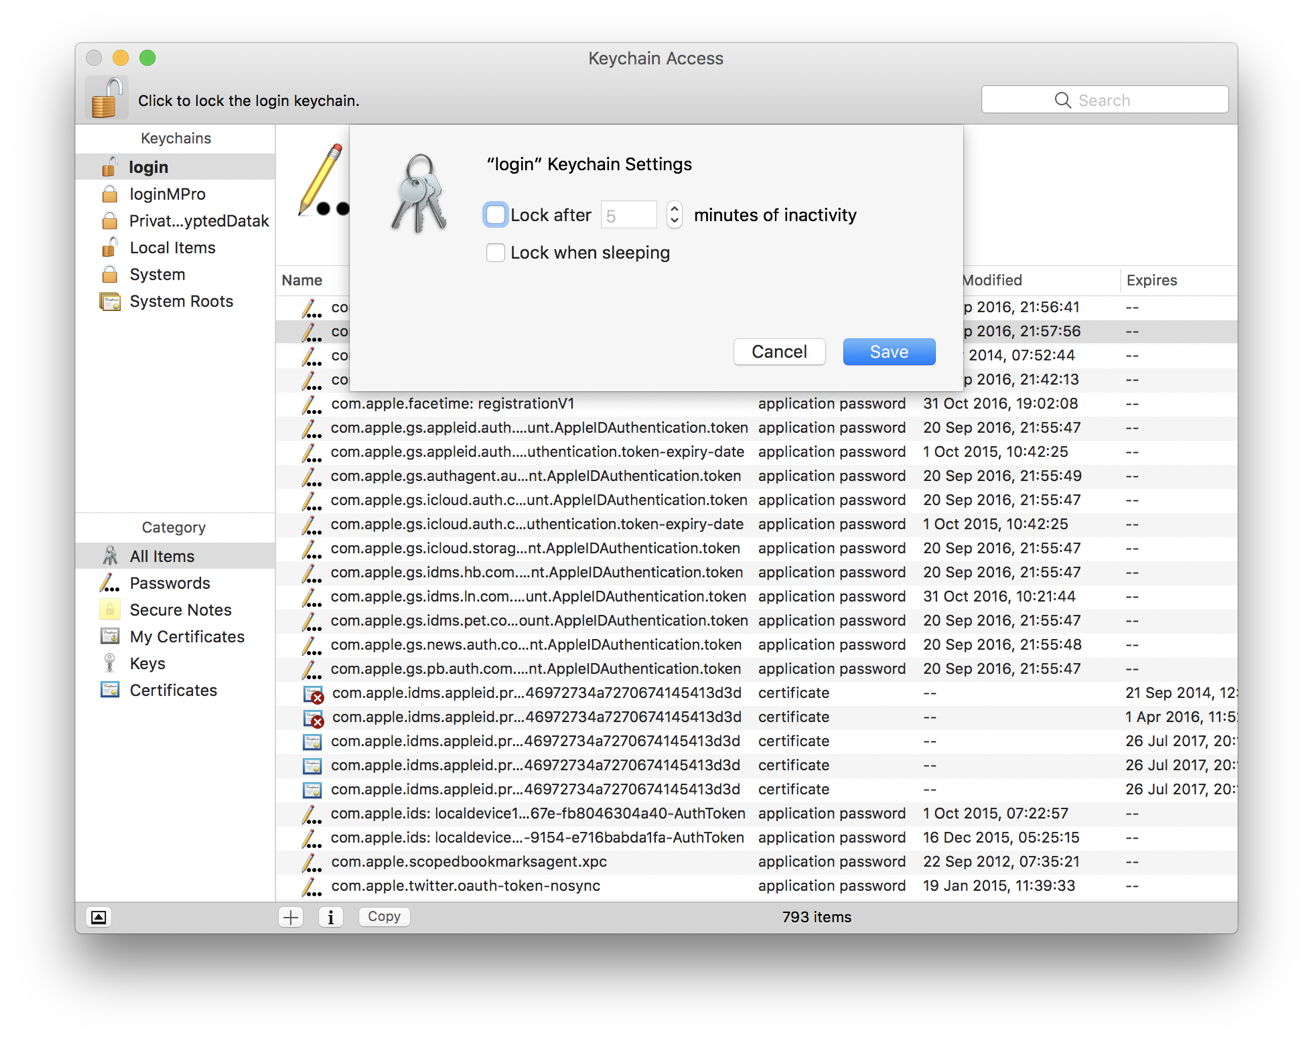Select the Passwords category
The image size is (1313, 1041).
click(x=169, y=583)
